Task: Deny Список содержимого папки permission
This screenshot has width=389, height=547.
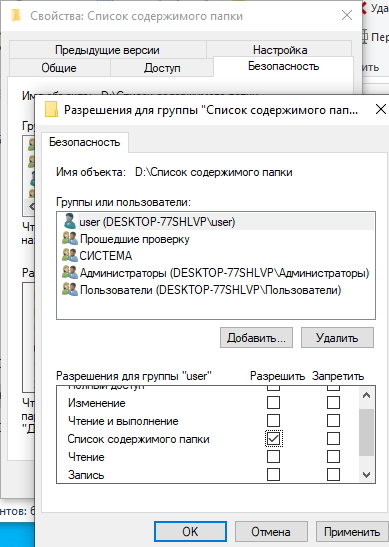Action: [333, 439]
